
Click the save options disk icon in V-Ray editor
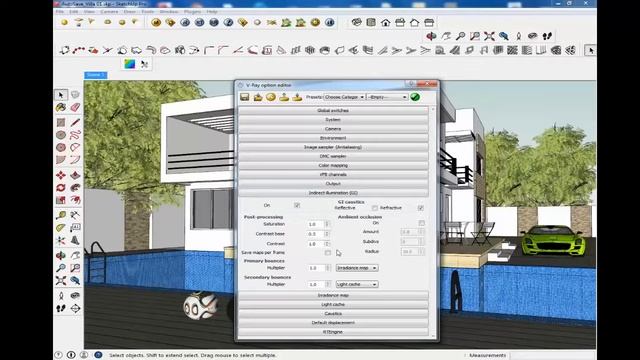(244, 97)
